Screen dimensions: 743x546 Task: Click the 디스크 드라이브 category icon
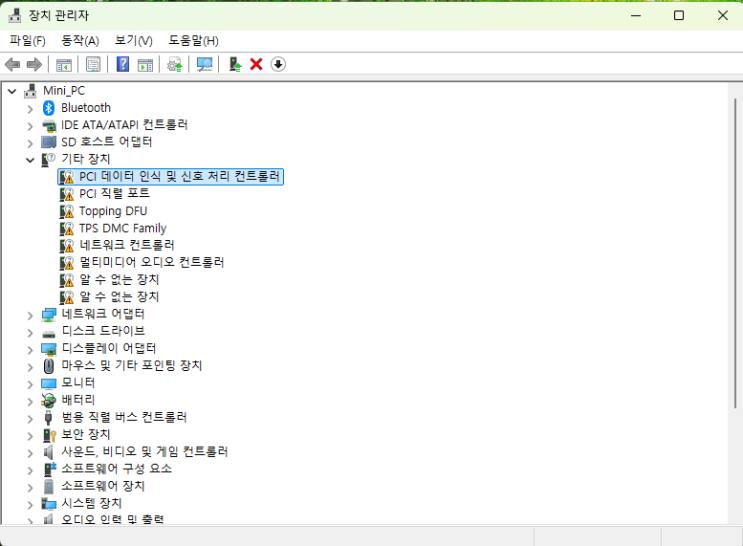49,333
